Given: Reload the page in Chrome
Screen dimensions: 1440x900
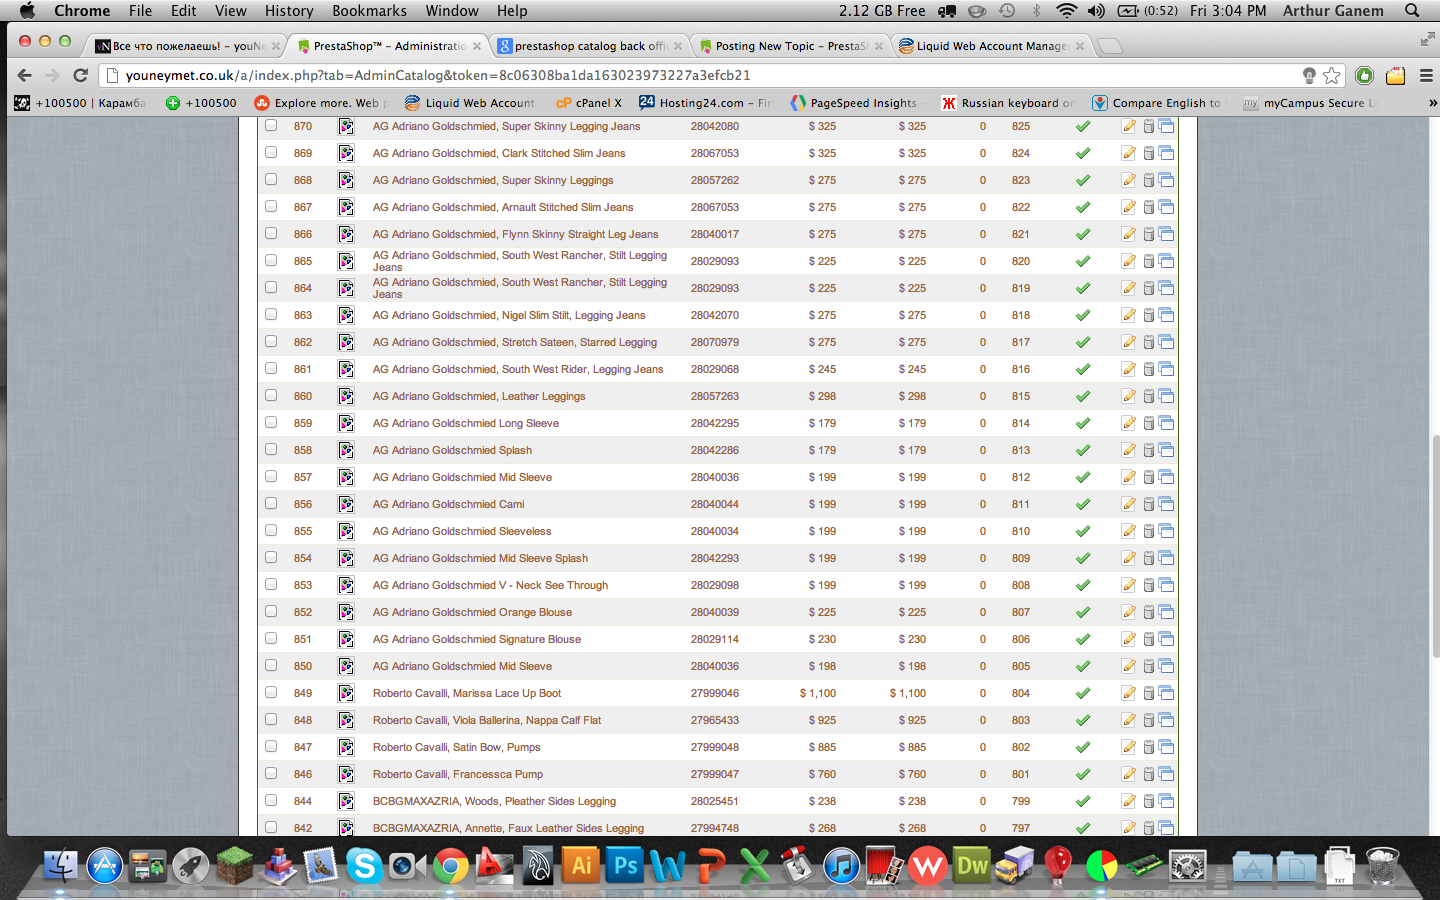Looking at the screenshot, I should [81, 75].
